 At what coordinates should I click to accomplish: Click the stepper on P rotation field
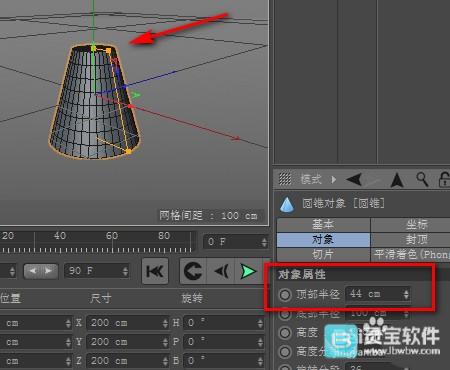pyautogui.click(x=260, y=342)
